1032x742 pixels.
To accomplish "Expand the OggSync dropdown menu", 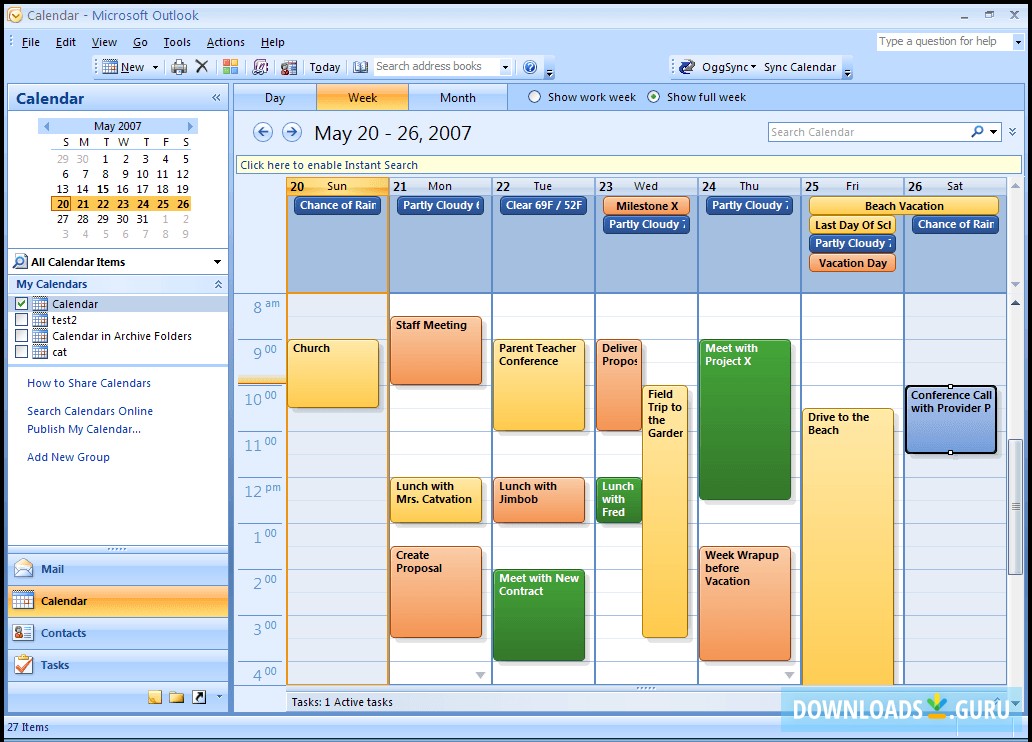I will [x=754, y=67].
